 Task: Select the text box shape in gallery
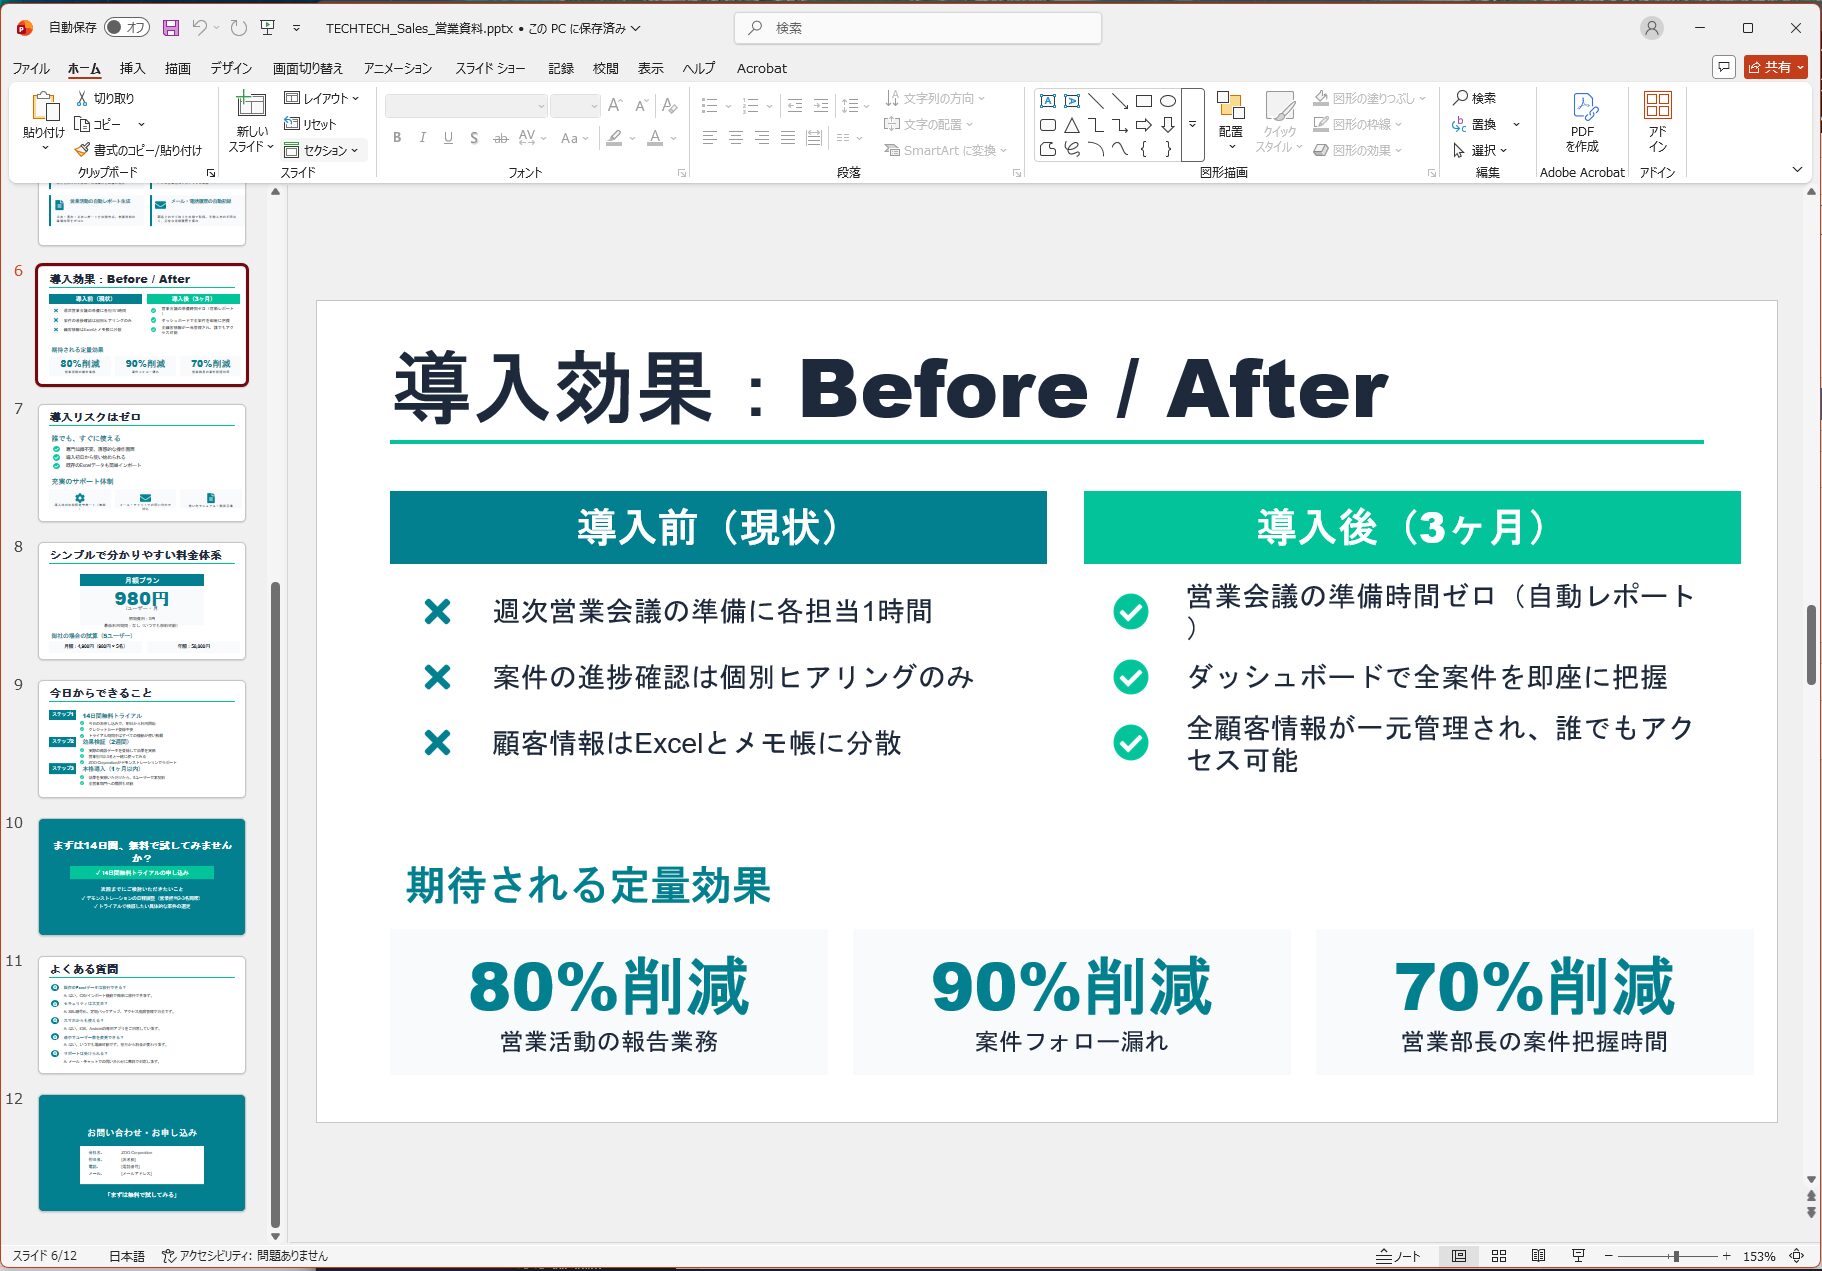(1047, 101)
